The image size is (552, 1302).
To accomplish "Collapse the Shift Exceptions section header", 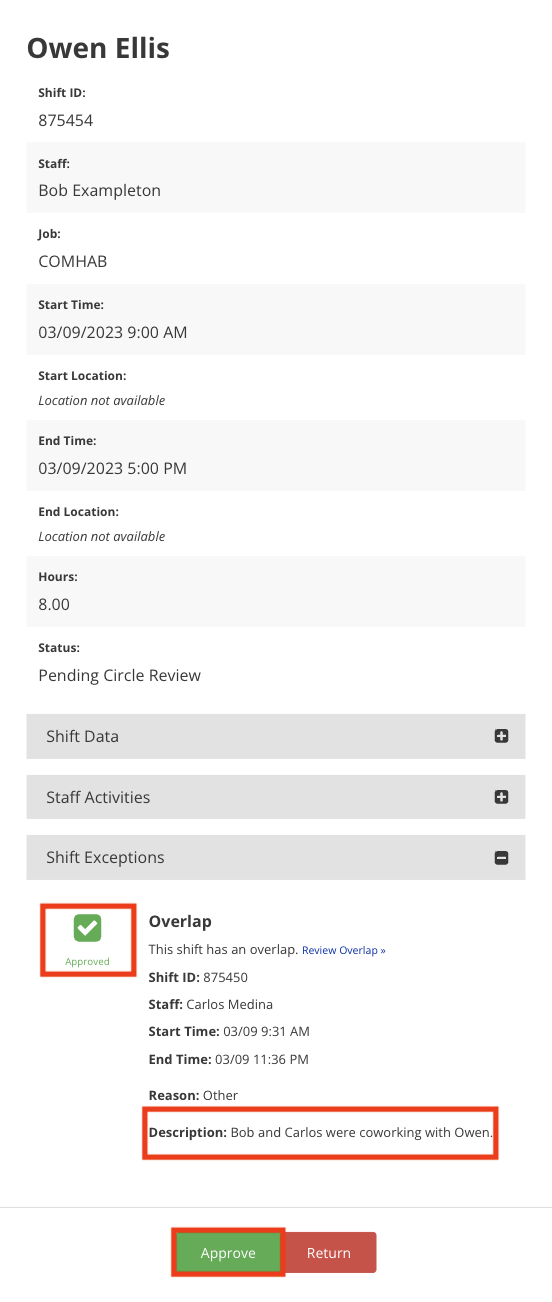I will [276, 858].
